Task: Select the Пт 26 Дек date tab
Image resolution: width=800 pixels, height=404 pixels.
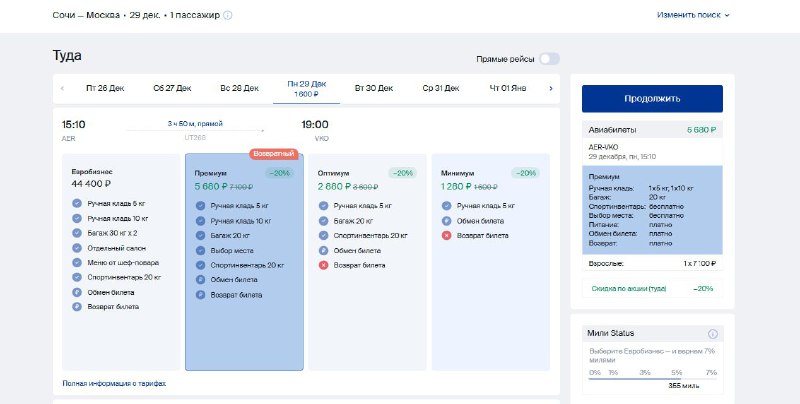Action: [105, 88]
